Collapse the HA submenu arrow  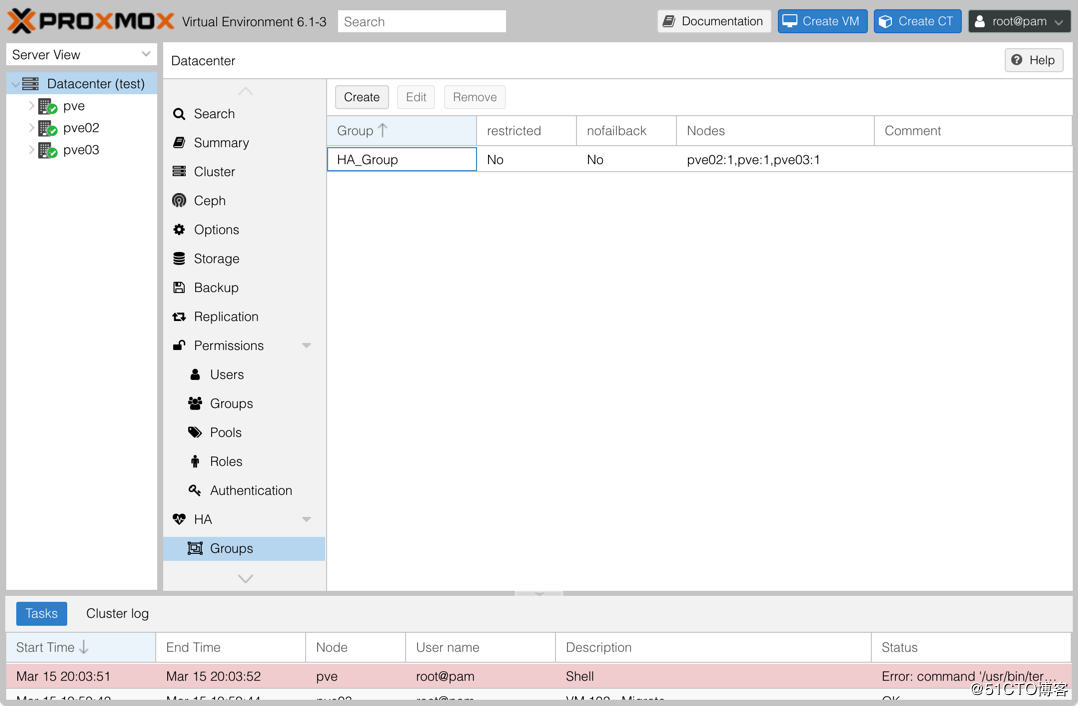click(x=307, y=520)
